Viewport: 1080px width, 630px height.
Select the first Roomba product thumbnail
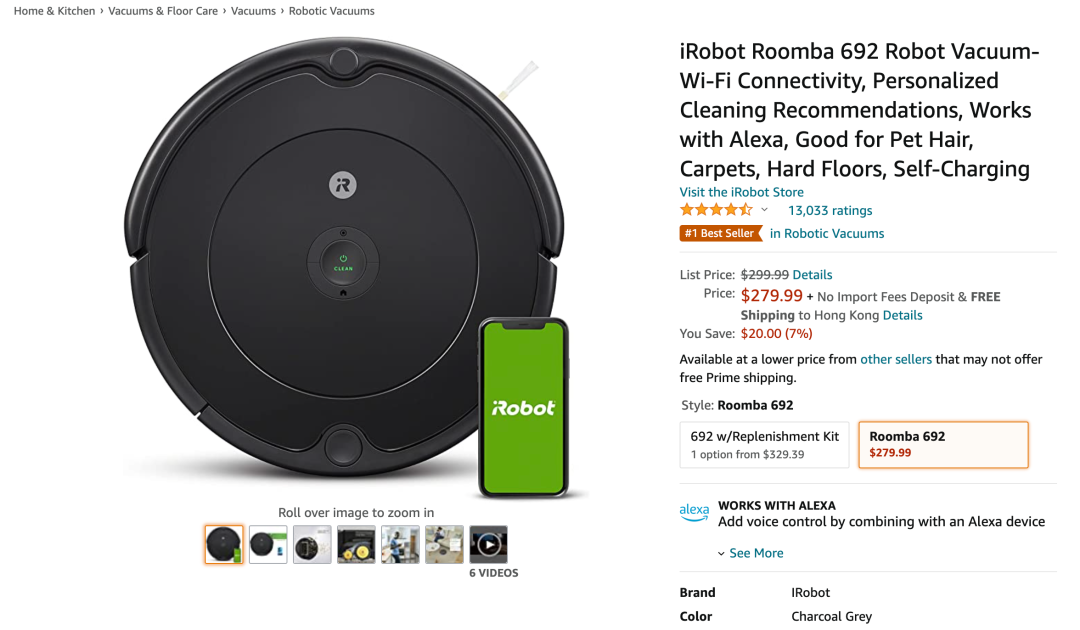(224, 545)
